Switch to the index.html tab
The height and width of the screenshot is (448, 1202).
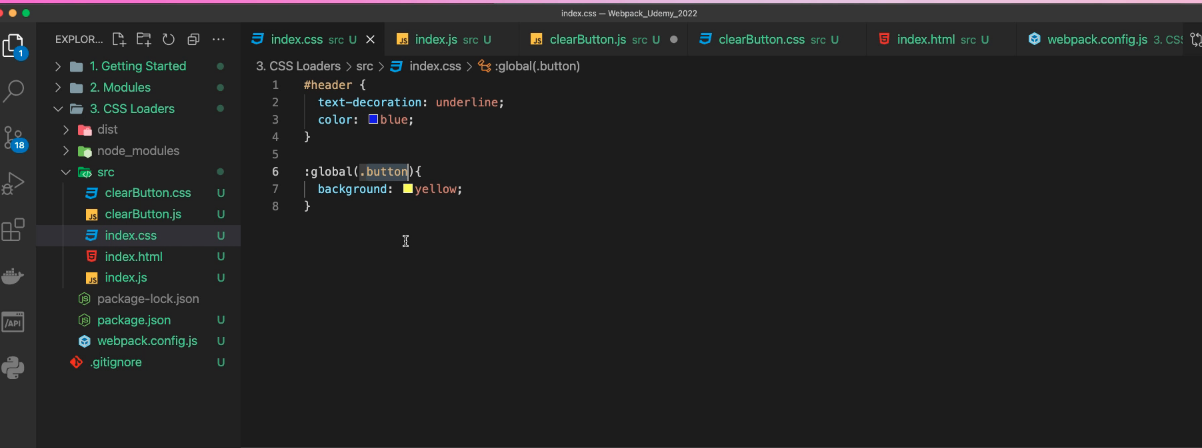coord(941,40)
